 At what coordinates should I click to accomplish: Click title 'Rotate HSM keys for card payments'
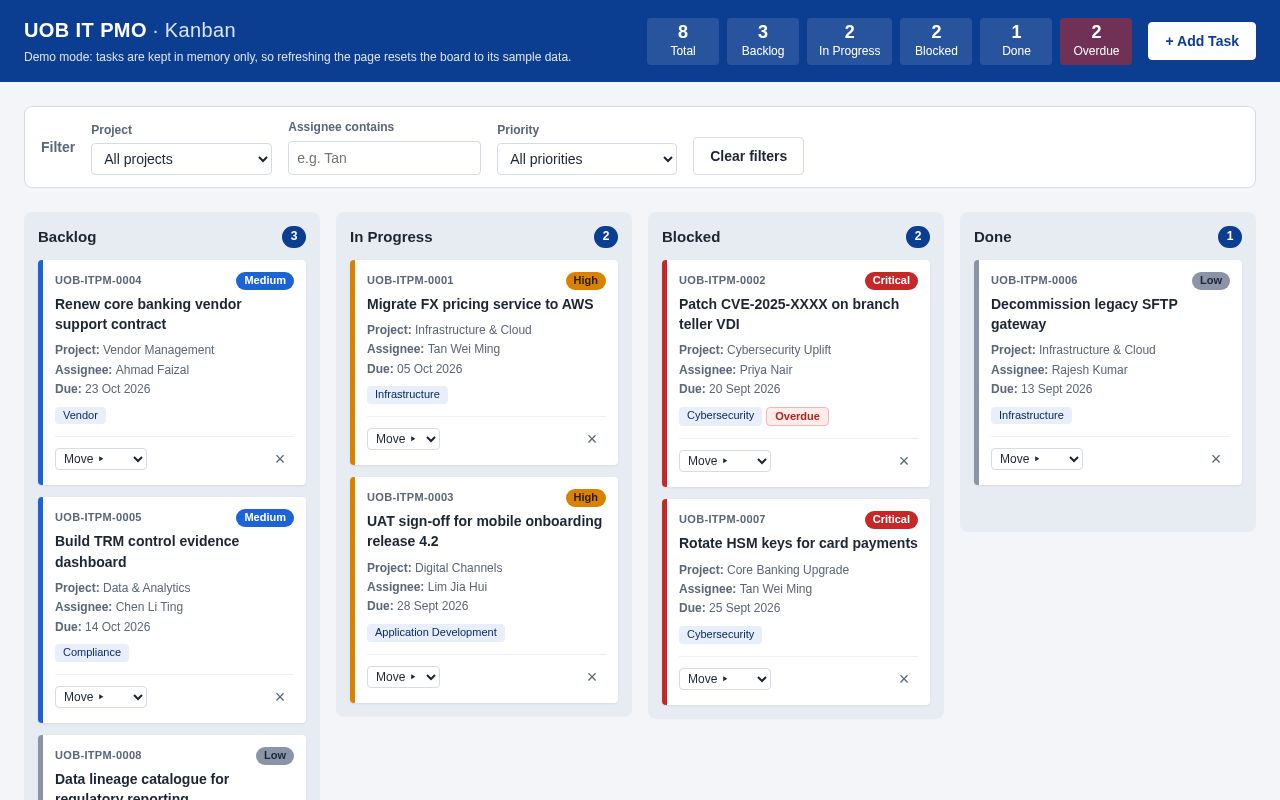tap(798, 543)
